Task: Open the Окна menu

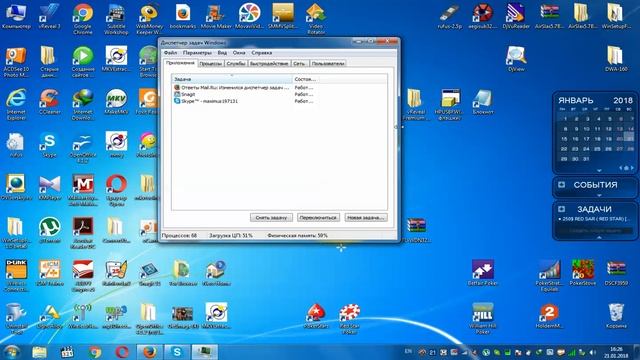Action: point(239,53)
